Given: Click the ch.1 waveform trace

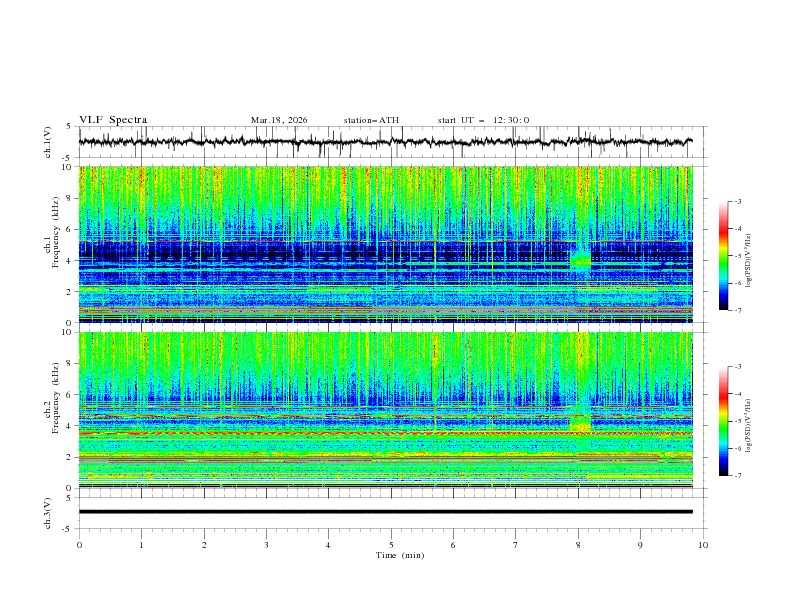Looking at the screenshot, I should coord(385,142).
